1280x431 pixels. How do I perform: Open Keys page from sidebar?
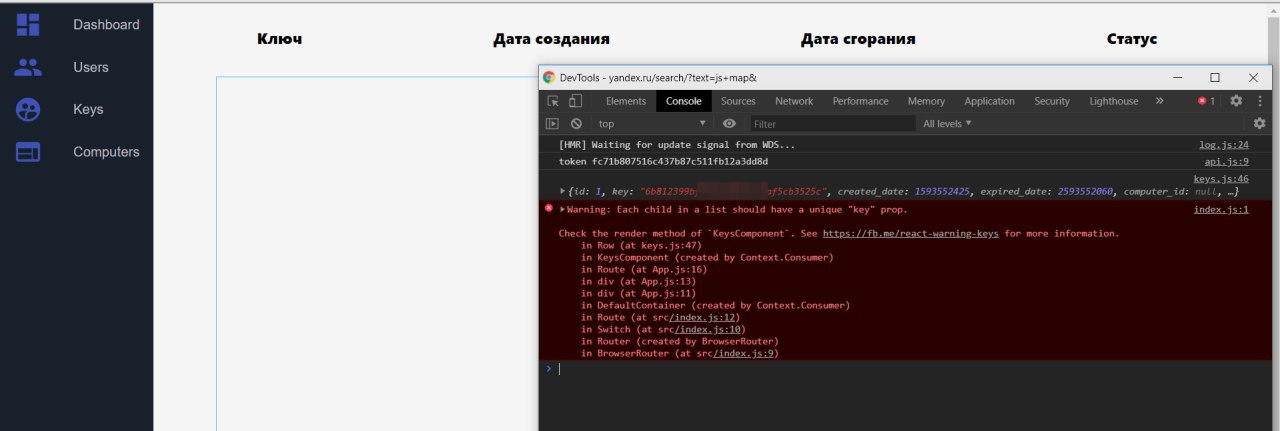pos(88,110)
